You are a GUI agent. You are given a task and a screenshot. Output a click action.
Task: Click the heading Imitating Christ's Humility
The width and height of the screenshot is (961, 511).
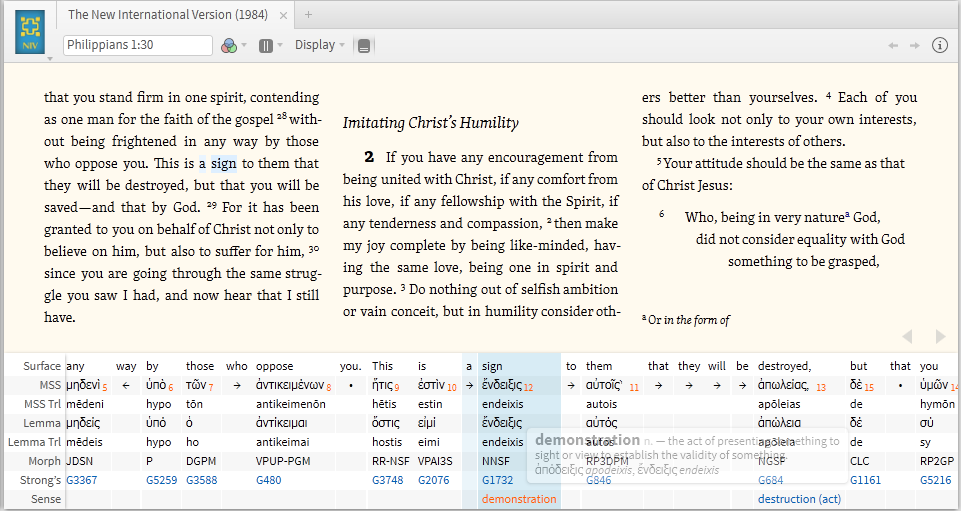430,123
